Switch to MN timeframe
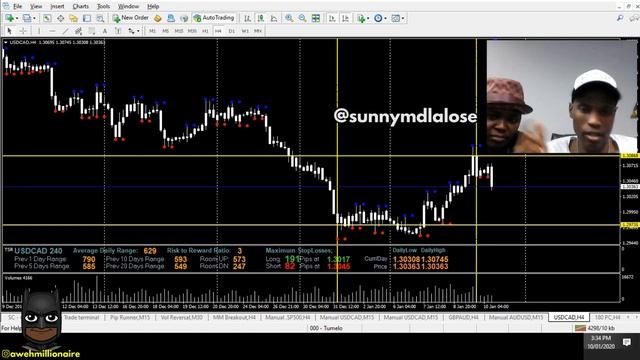The height and width of the screenshot is (360, 640). [x=258, y=31]
